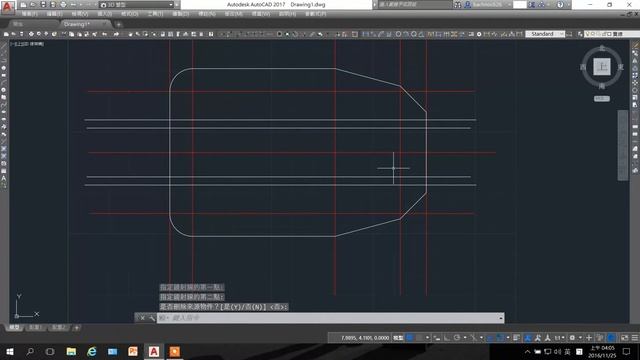
Task: Toggle Lineweight display in the status bar
Action: (517, 338)
